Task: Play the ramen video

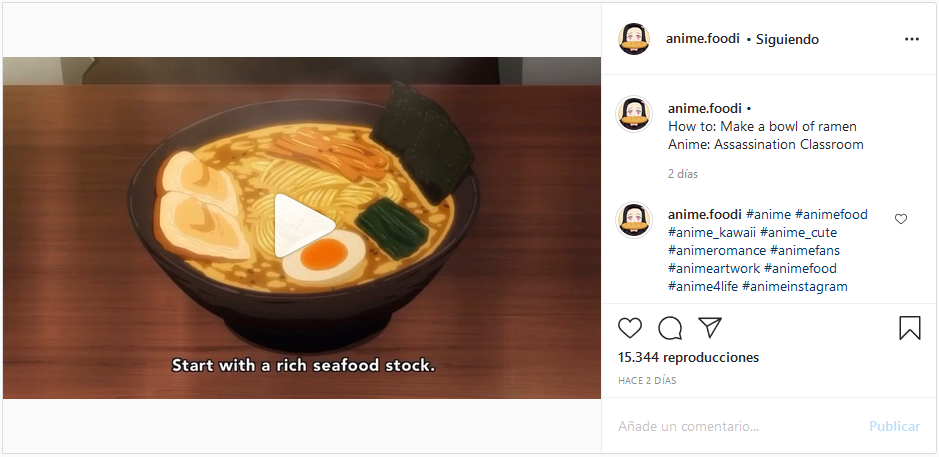Action: 304,226
